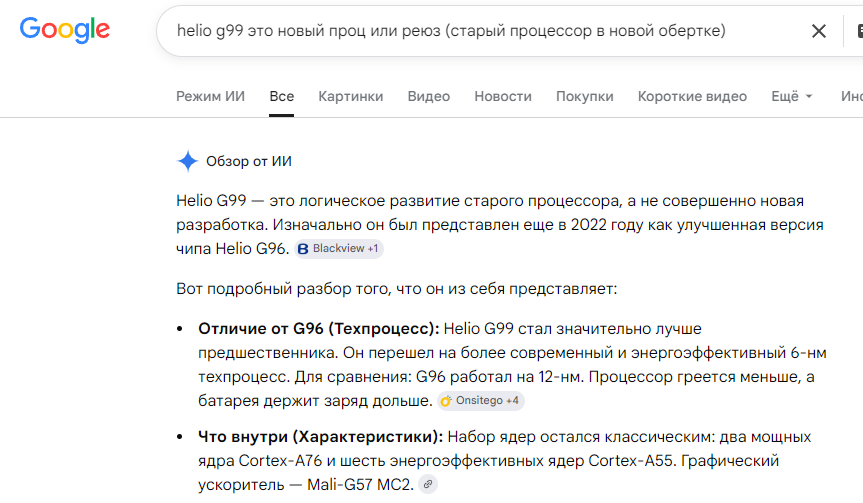The image size is (863, 503).
Task: Open the Blackview +1 source chip
Action: coord(338,249)
